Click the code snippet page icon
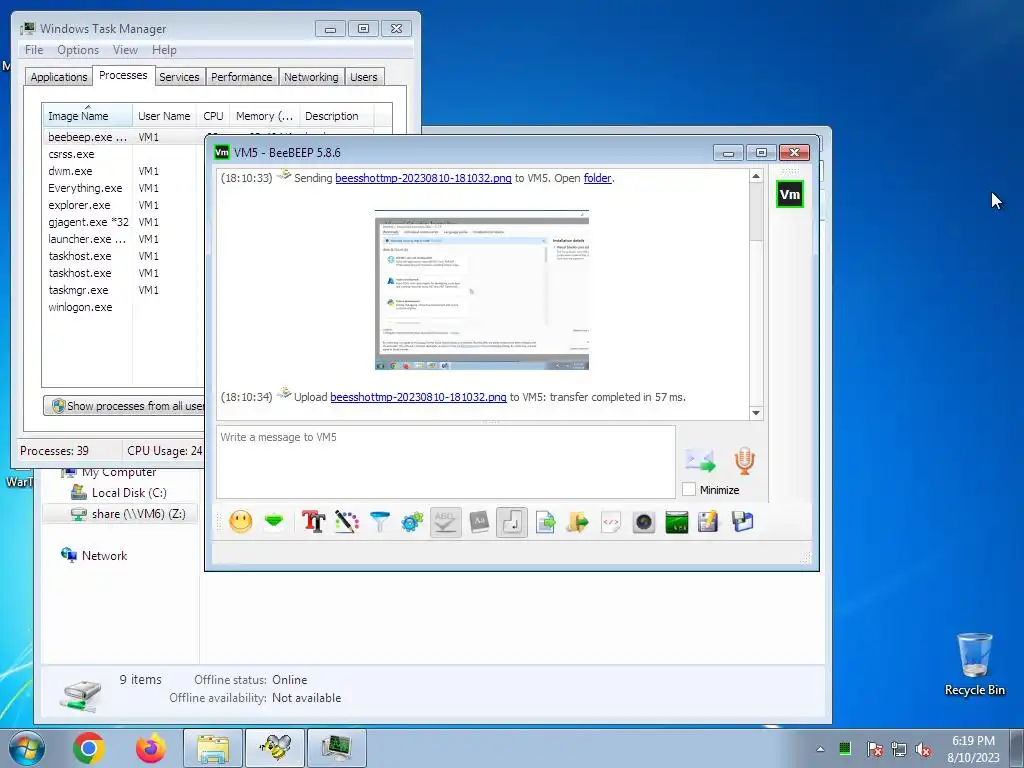 pyautogui.click(x=611, y=522)
